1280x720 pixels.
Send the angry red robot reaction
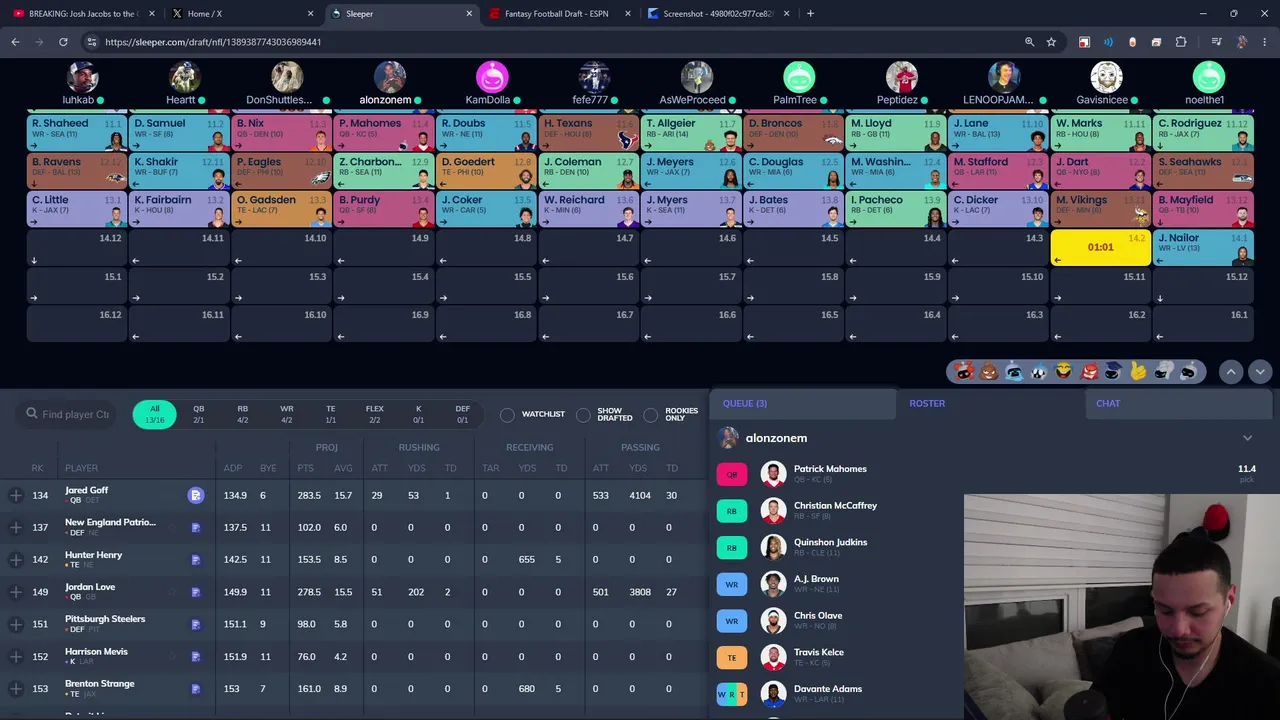pos(1089,371)
